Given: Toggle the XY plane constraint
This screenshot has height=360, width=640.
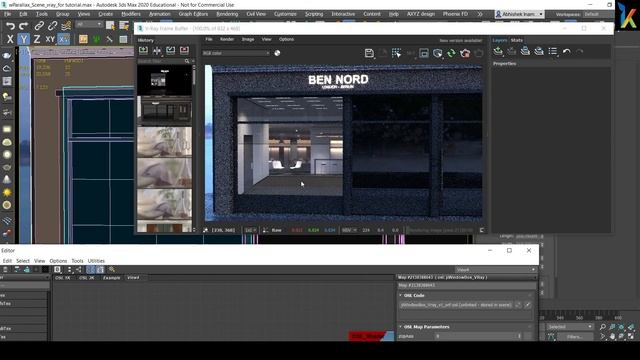Looking at the screenshot, I should [x=50, y=39].
